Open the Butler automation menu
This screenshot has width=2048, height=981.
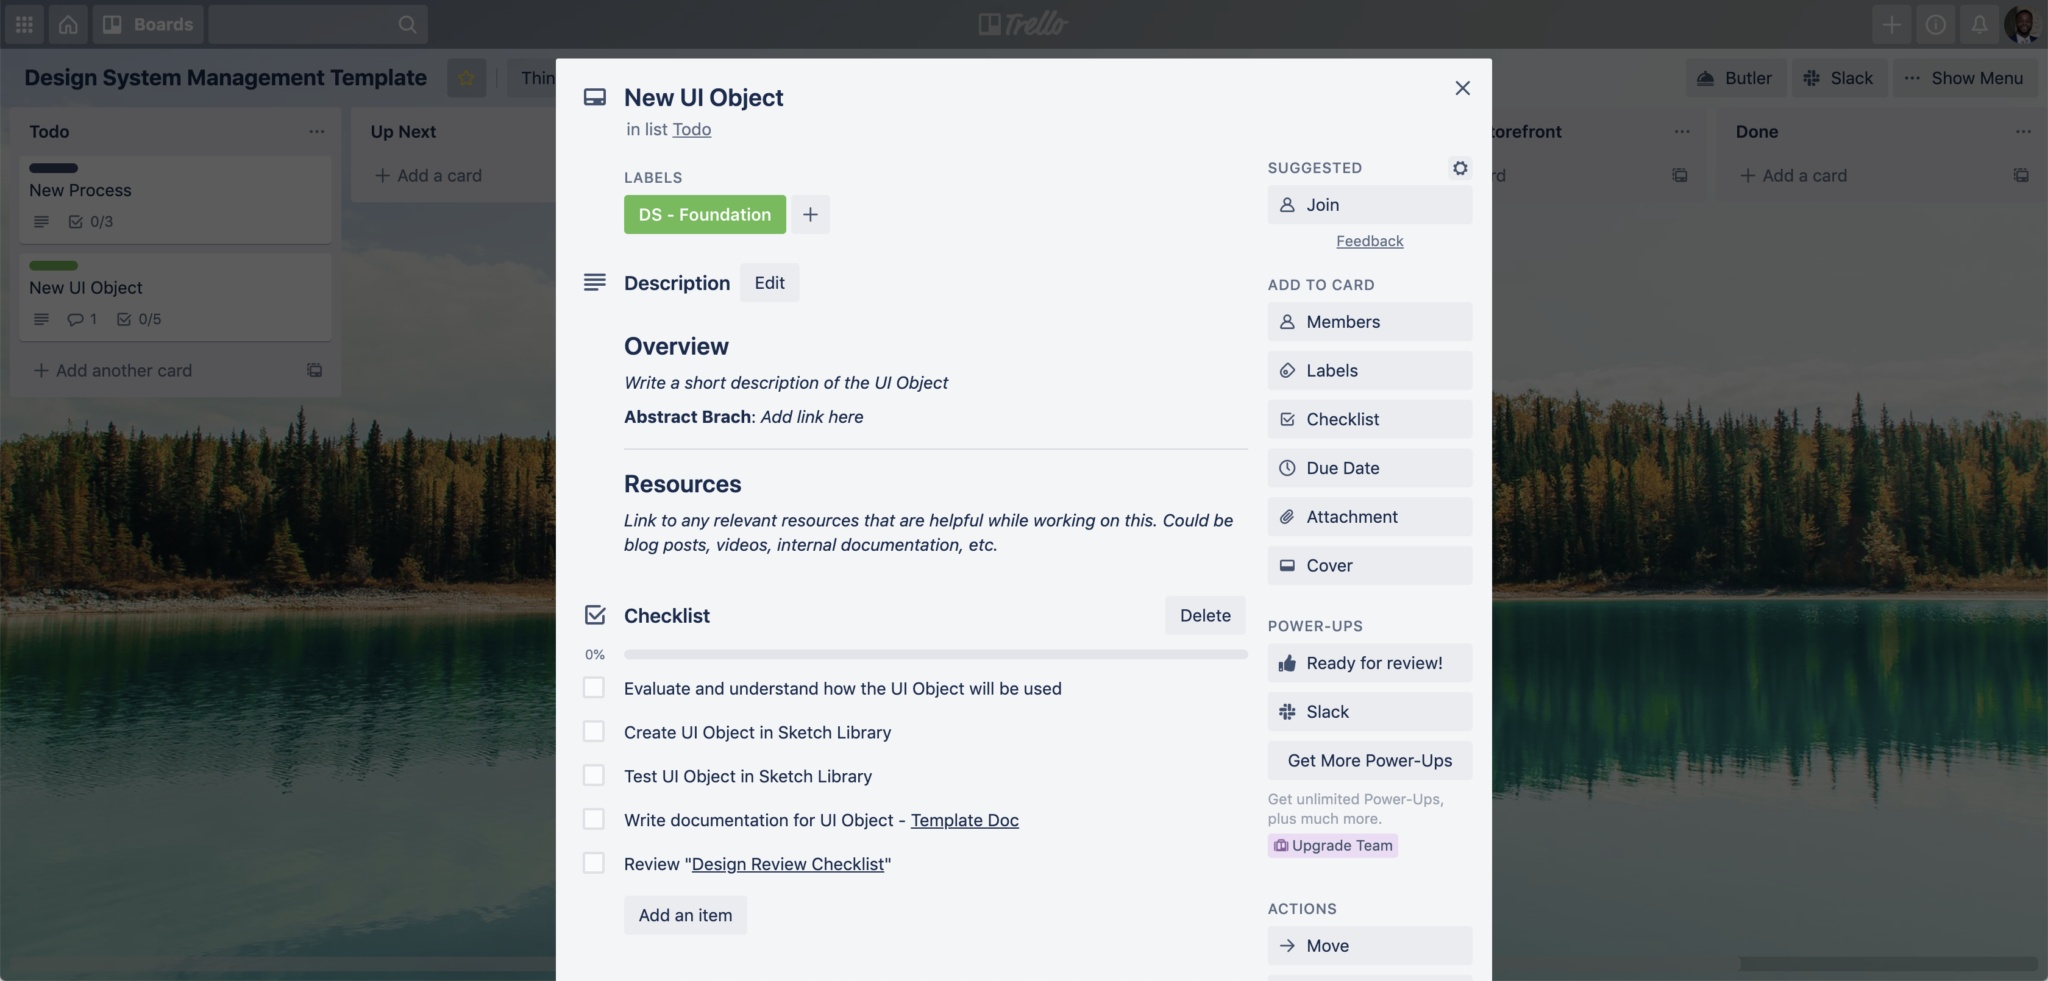point(1734,77)
